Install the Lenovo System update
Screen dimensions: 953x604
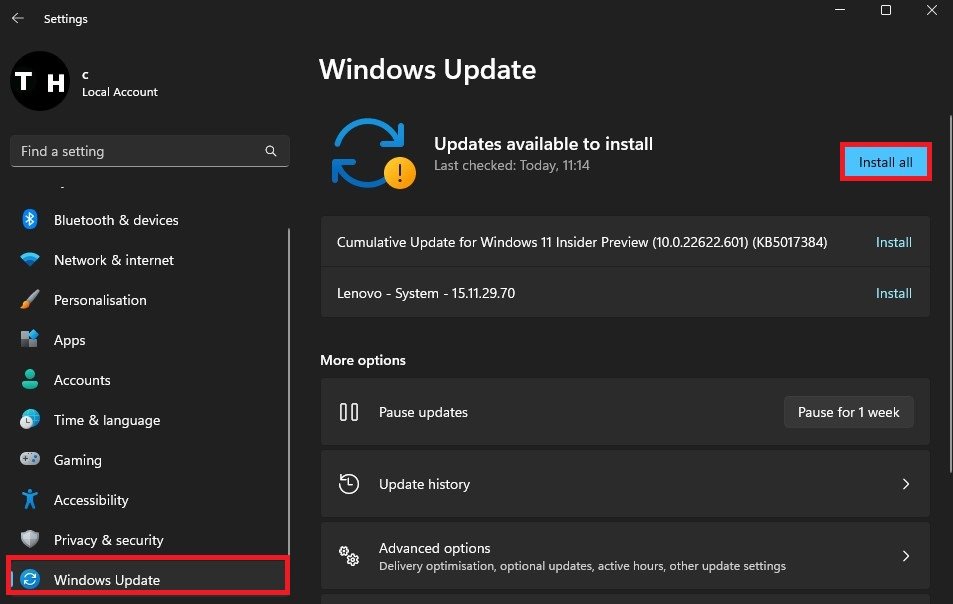[x=893, y=294]
